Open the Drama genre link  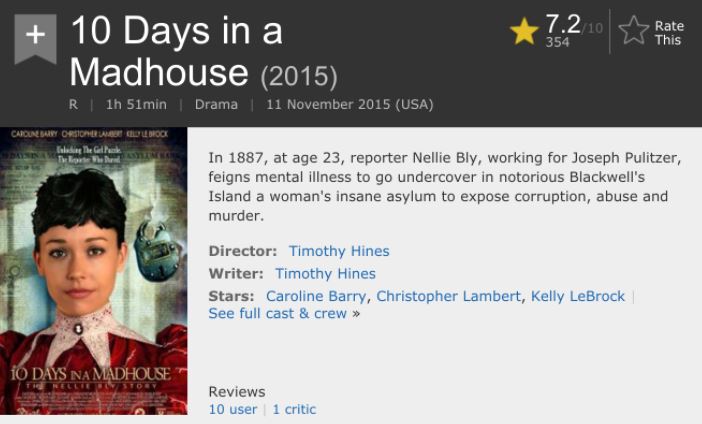[x=216, y=104]
